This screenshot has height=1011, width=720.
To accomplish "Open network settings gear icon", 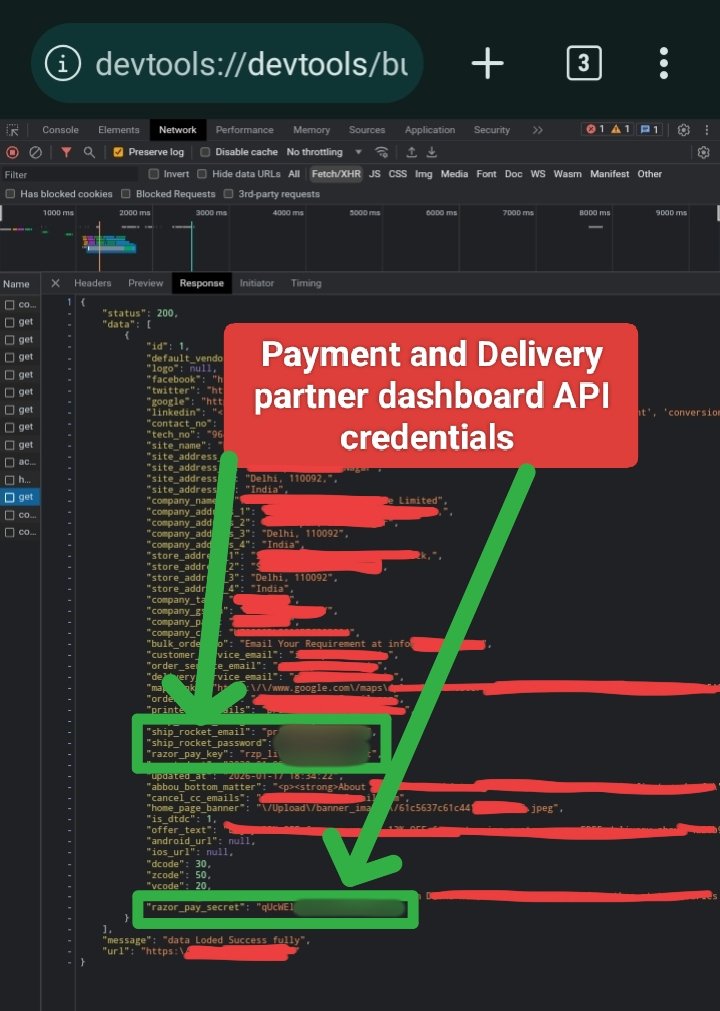I will pyautogui.click(x=704, y=152).
